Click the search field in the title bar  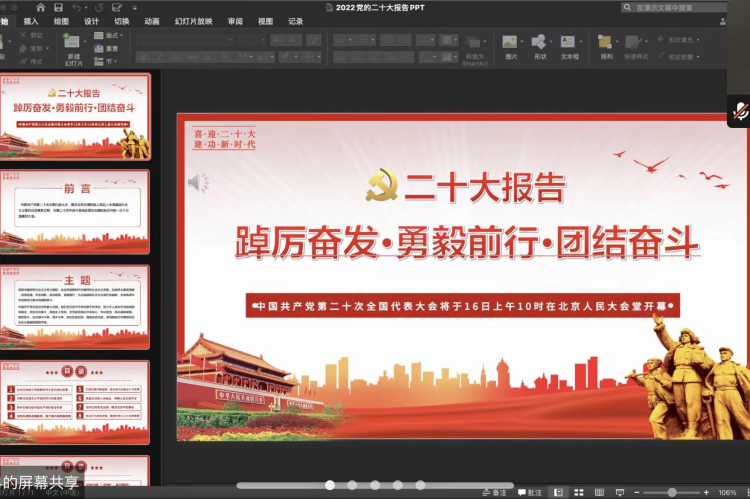click(x=674, y=7)
